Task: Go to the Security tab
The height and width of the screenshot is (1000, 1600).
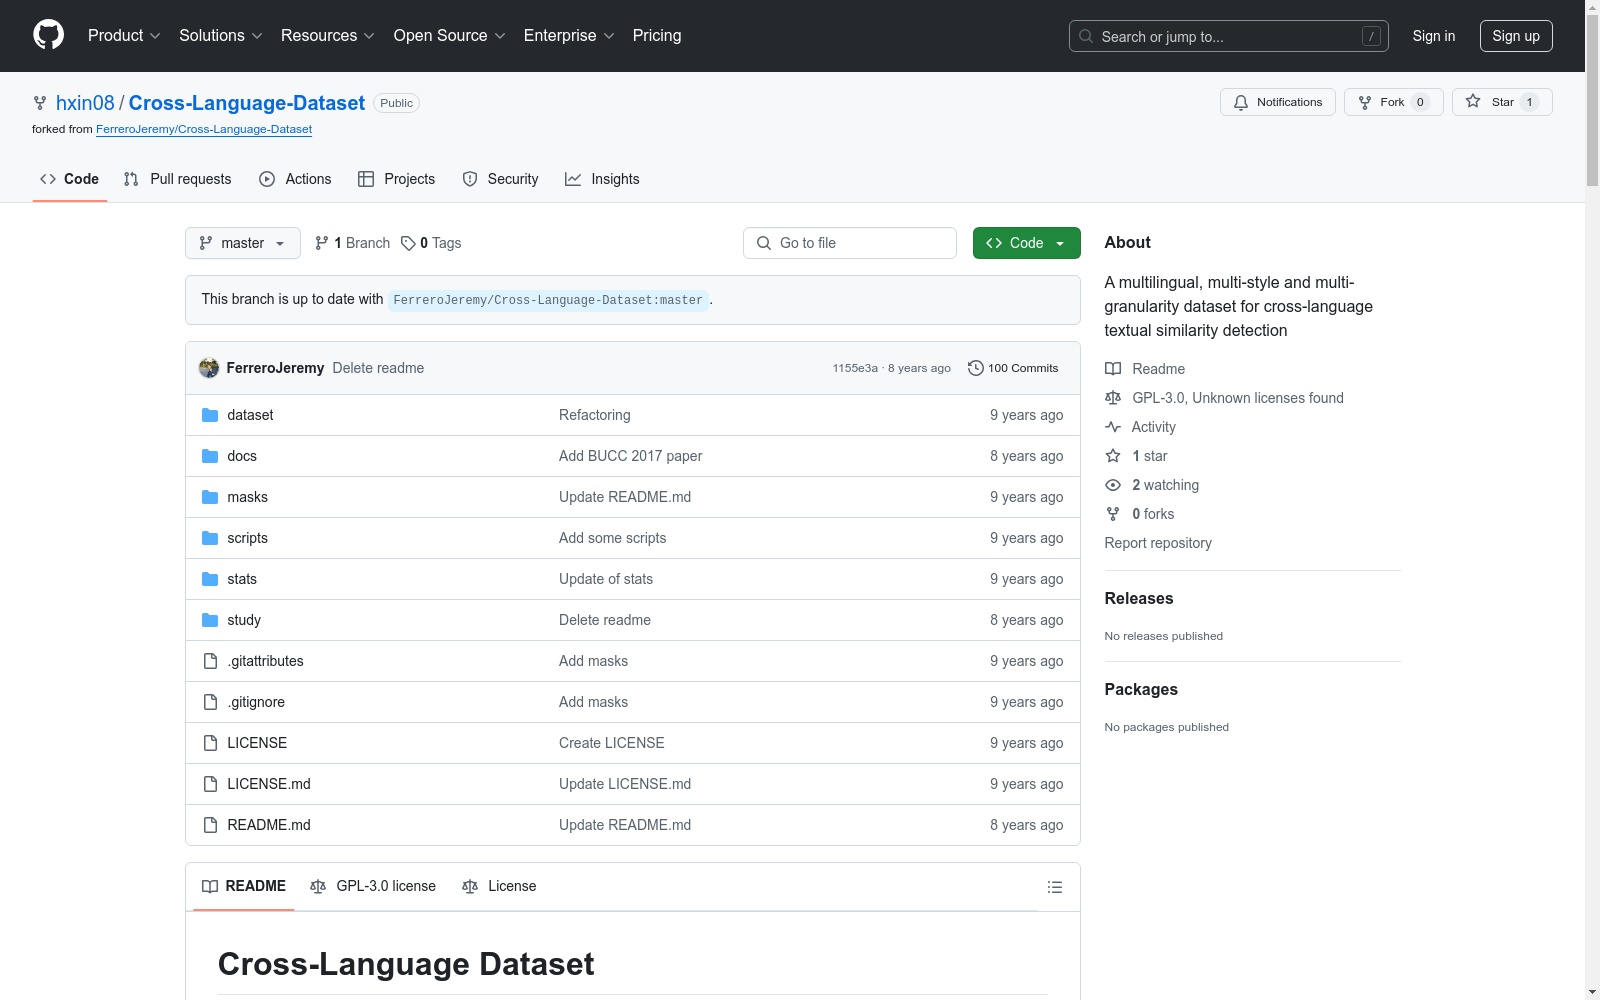Action: pos(500,179)
